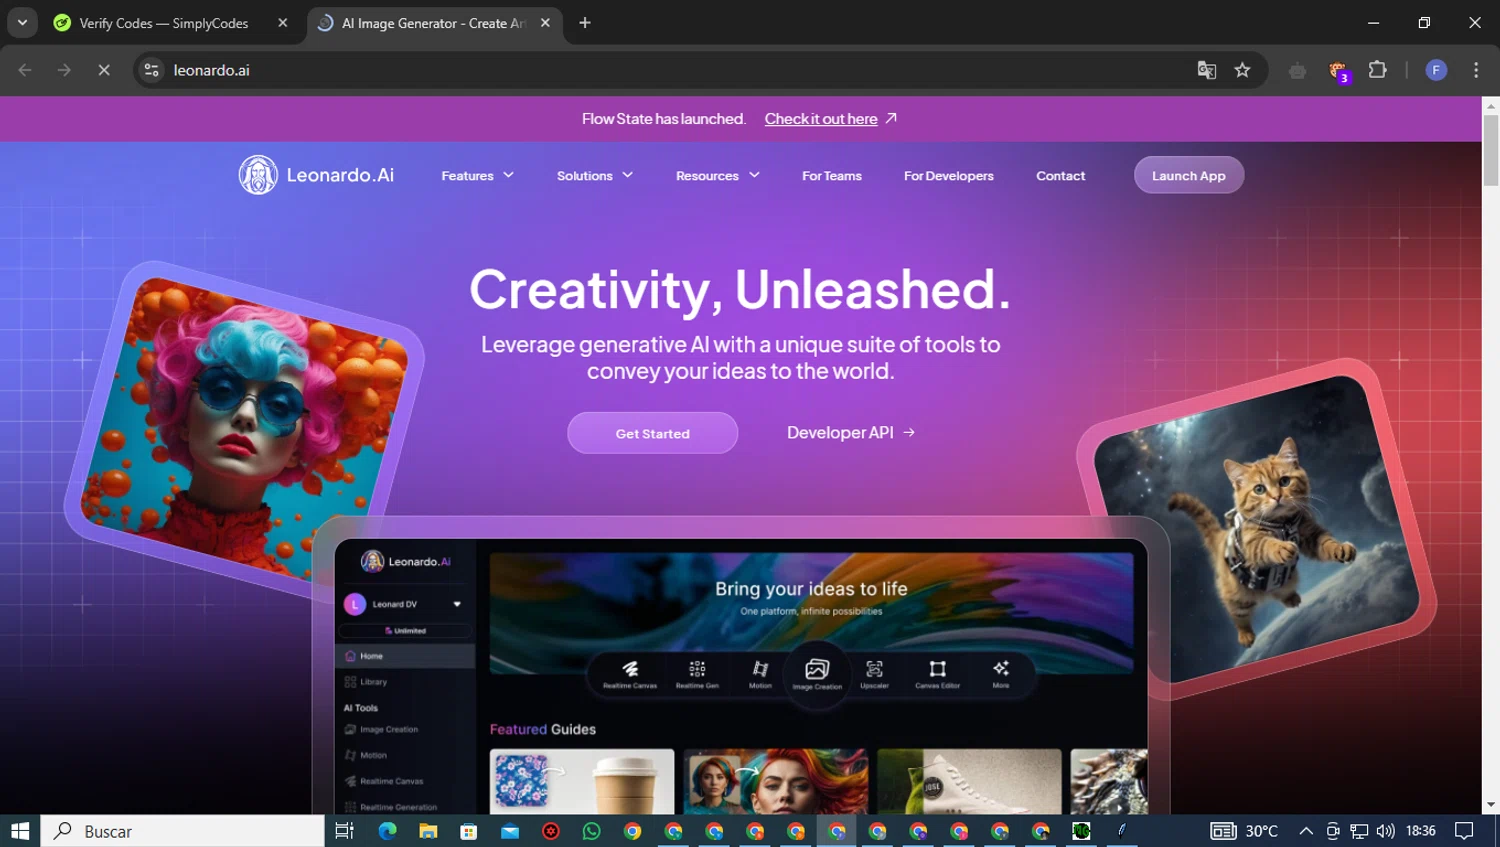The image size is (1500, 847).
Task: Open the monkey extension with badge 3
Action: coord(1338,70)
